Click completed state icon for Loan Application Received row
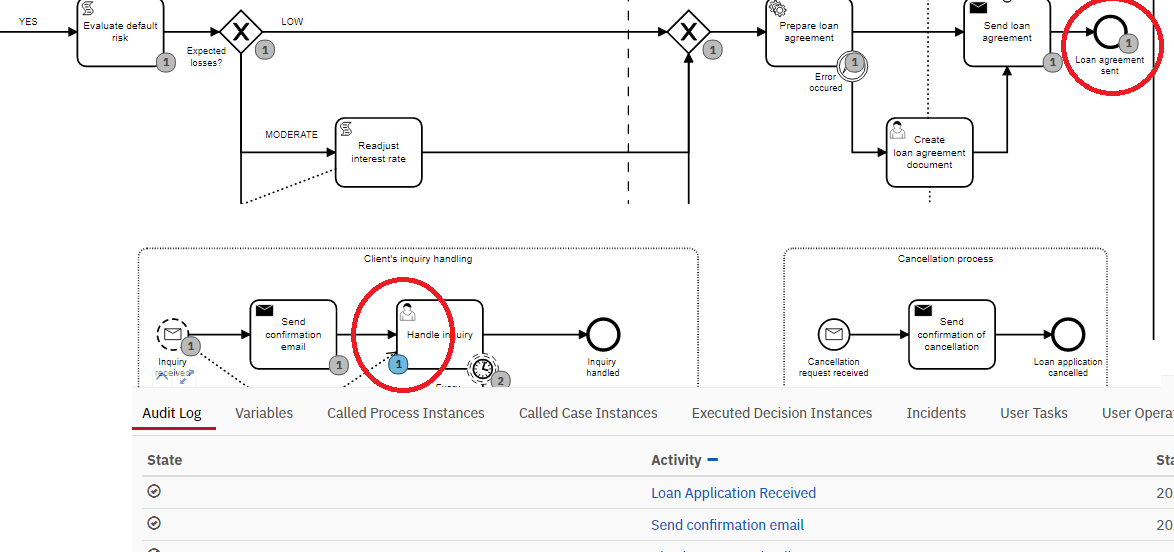 154,491
